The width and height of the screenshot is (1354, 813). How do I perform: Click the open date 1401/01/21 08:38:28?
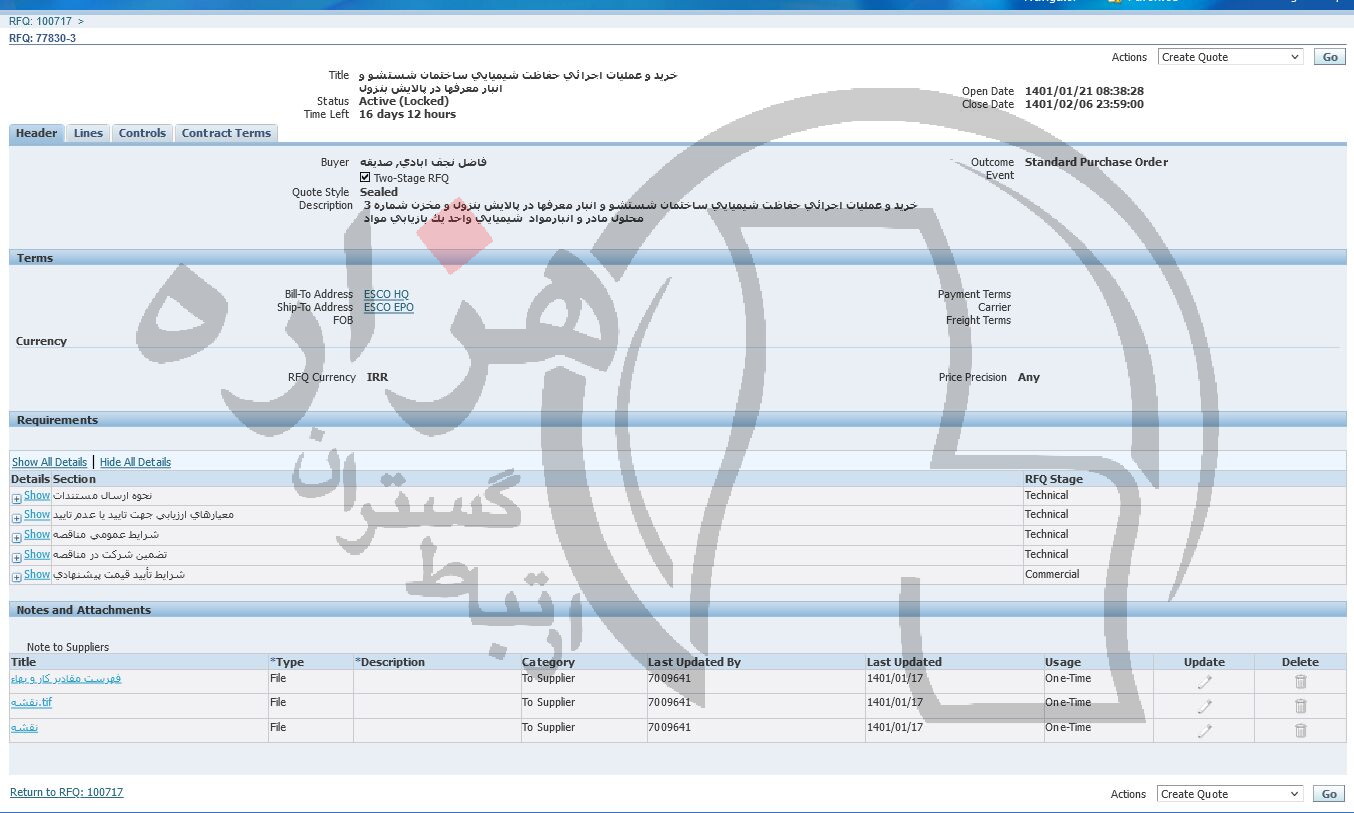click(1084, 91)
